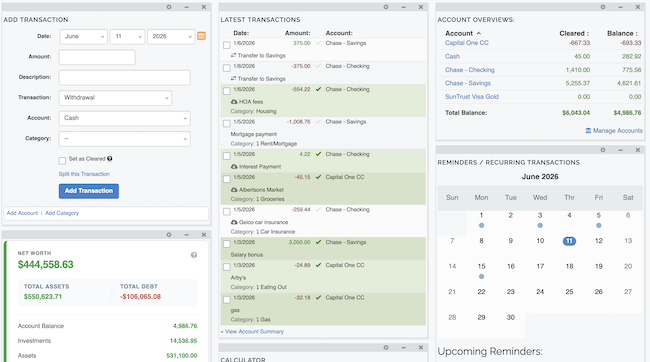Click the Amount input field
Image resolution: width=650 pixels, height=362 pixels.
tap(97, 57)
